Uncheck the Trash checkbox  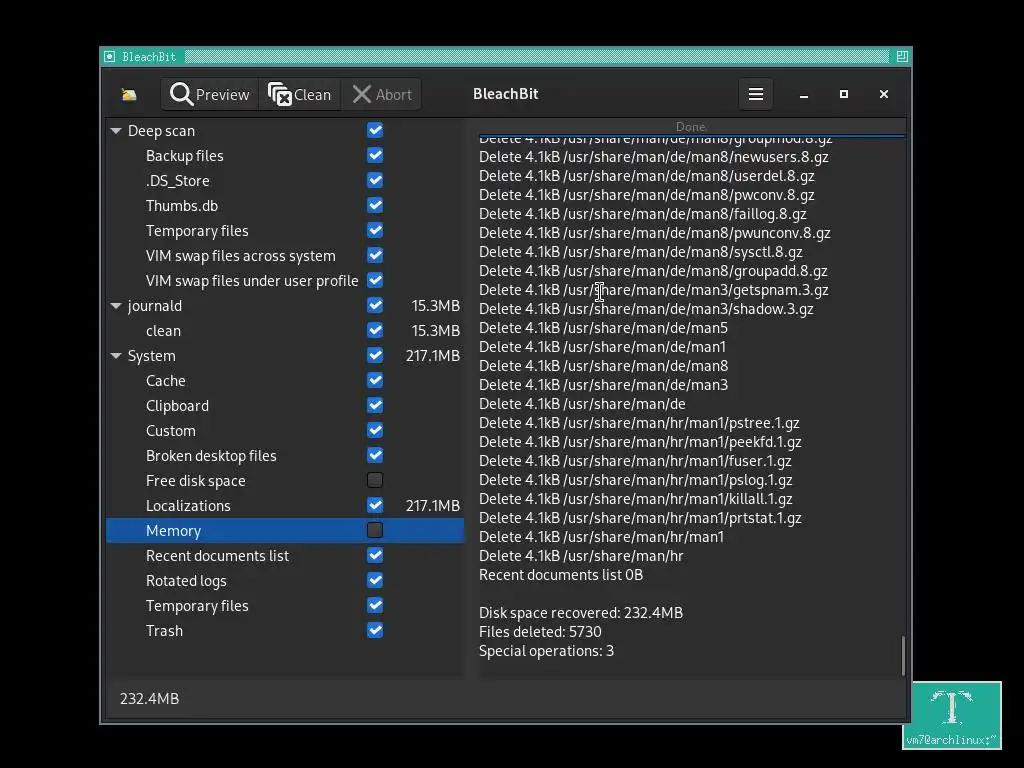tap(375, 630)
